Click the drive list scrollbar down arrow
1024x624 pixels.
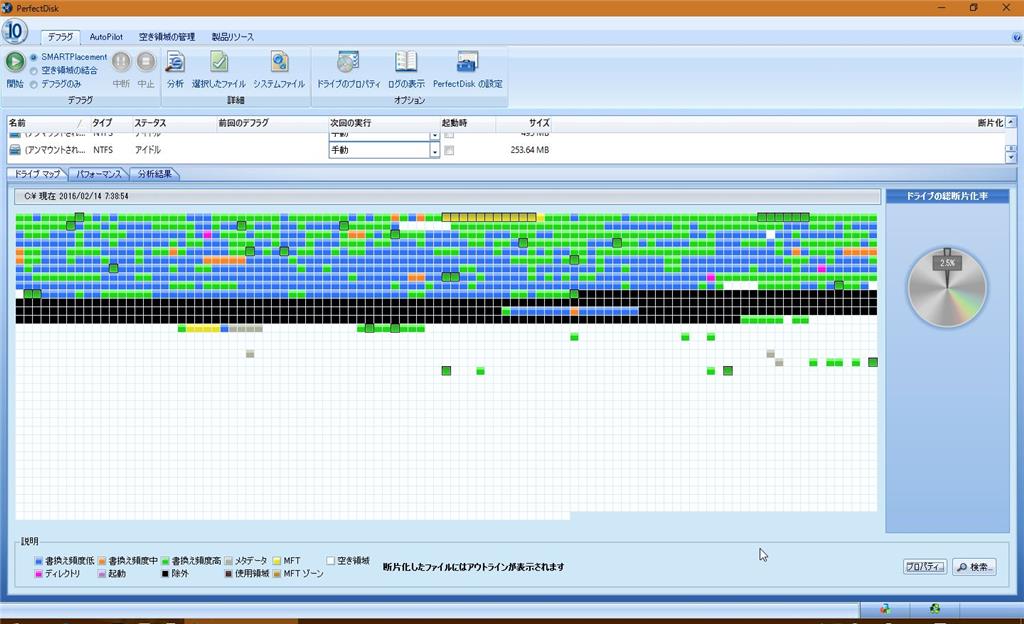[x=1011, y=157]
